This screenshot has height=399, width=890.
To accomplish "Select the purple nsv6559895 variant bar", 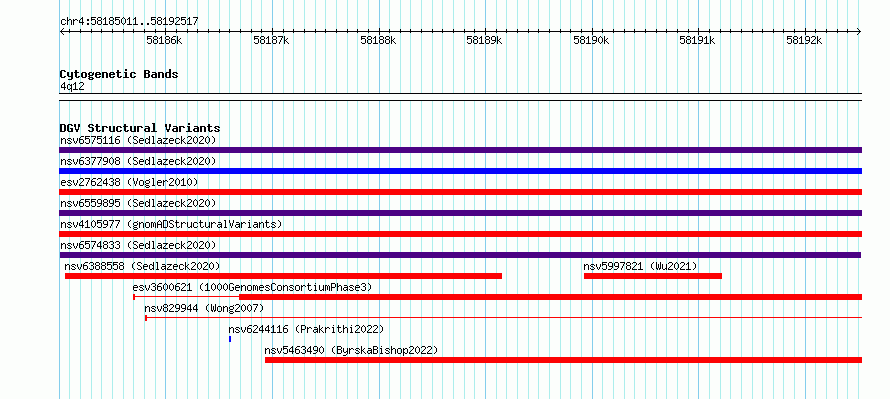I will (x=460, y=213).
